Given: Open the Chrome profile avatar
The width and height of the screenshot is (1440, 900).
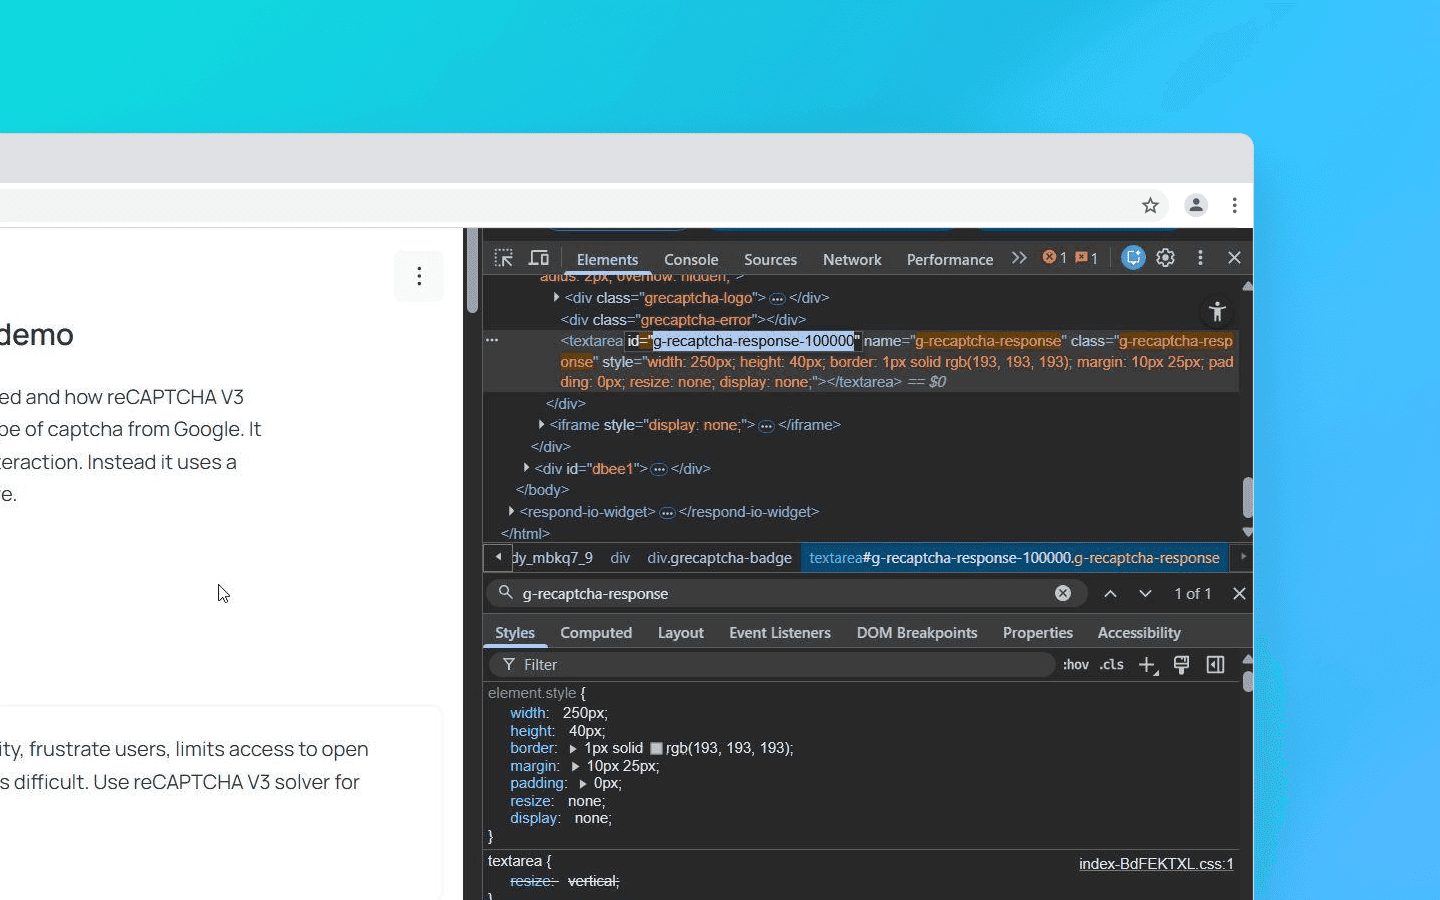Looking at the screenshot, I should coord(1196,205).
